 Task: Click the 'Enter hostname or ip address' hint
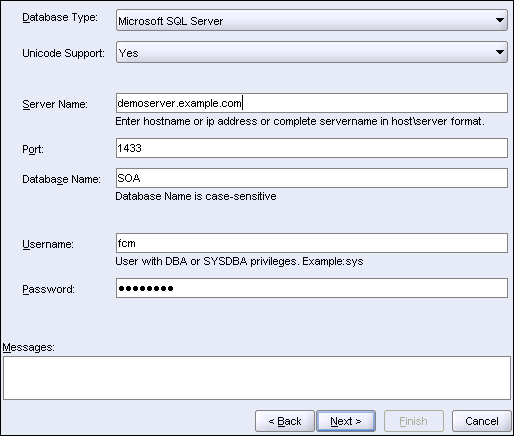click(x=300, y=121)
